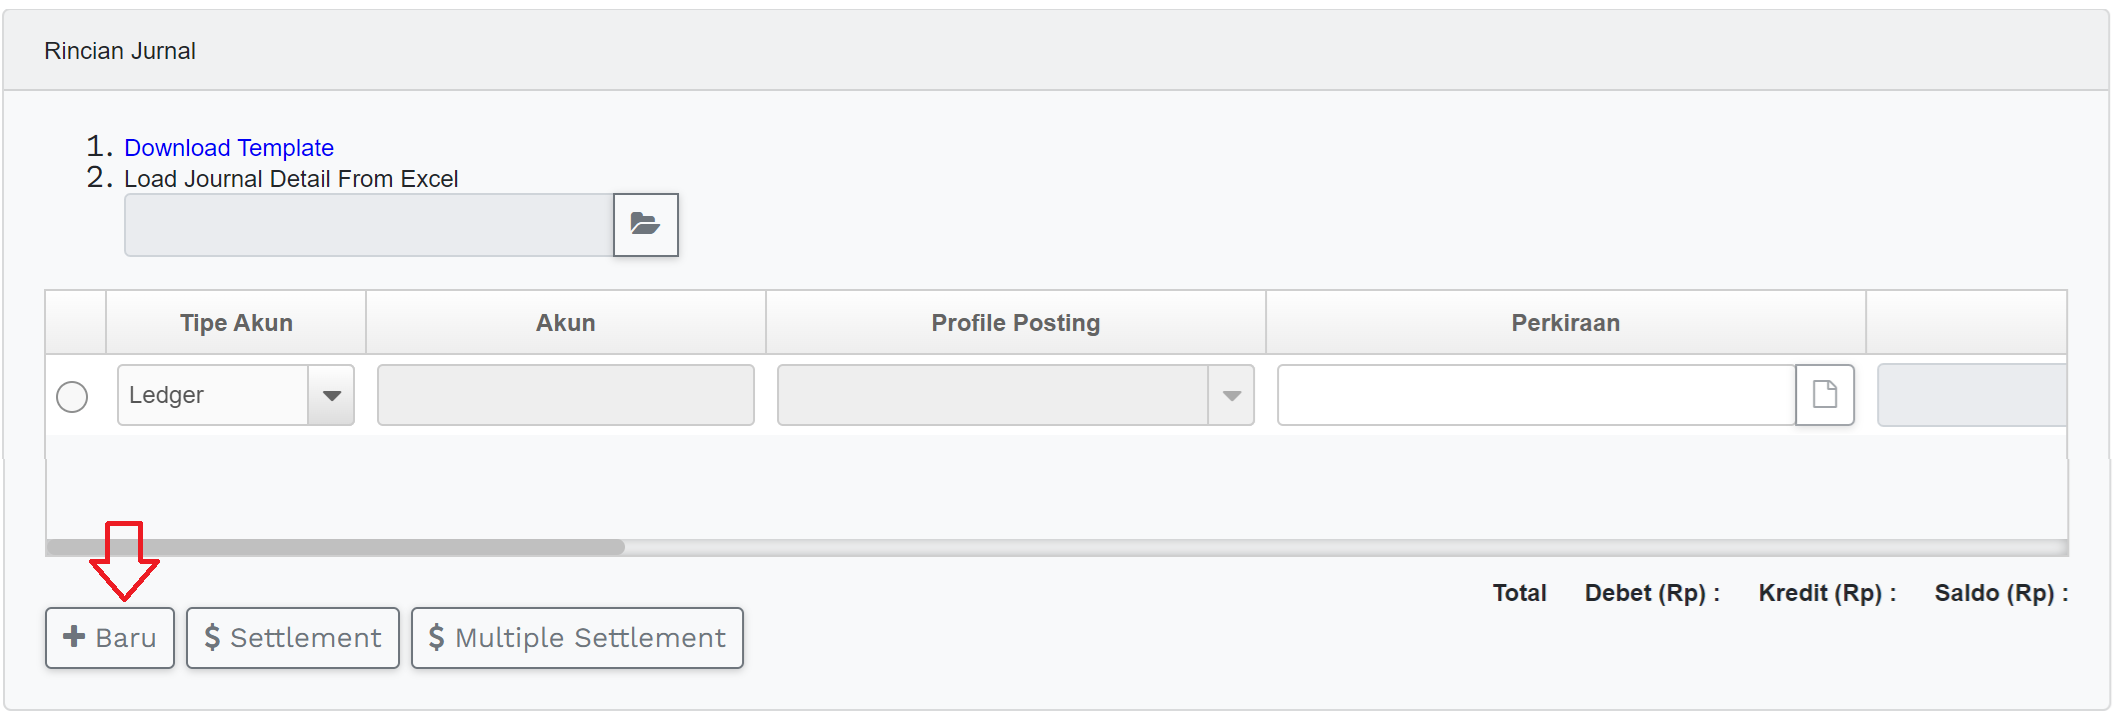Click the Akun column header

click(566, 323)
